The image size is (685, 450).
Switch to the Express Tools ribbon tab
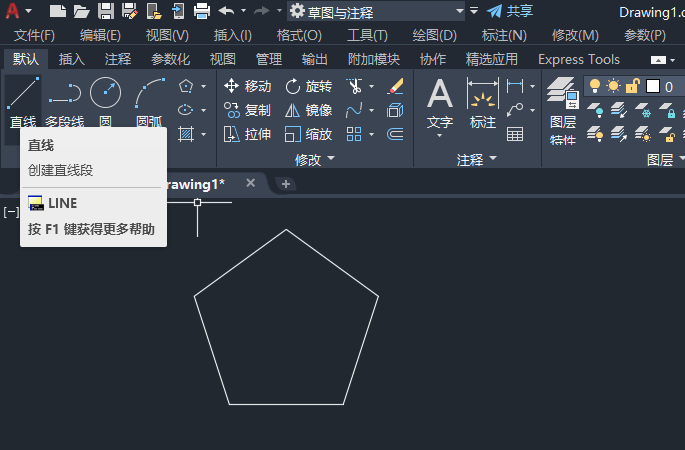coord(579,59)
